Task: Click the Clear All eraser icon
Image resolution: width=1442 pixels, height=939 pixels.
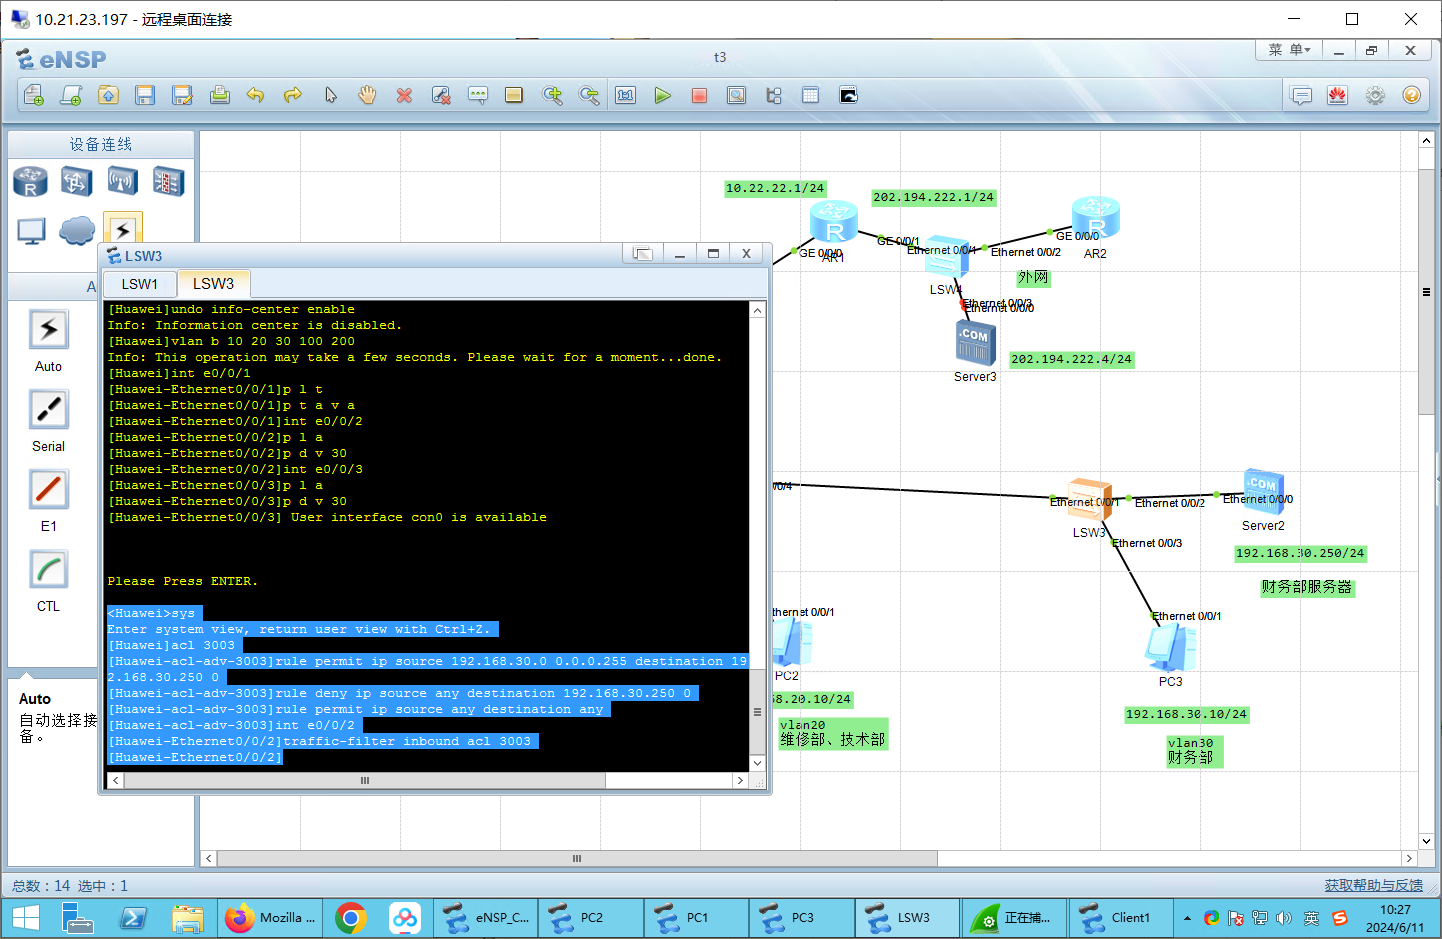Action: (441, 95)
